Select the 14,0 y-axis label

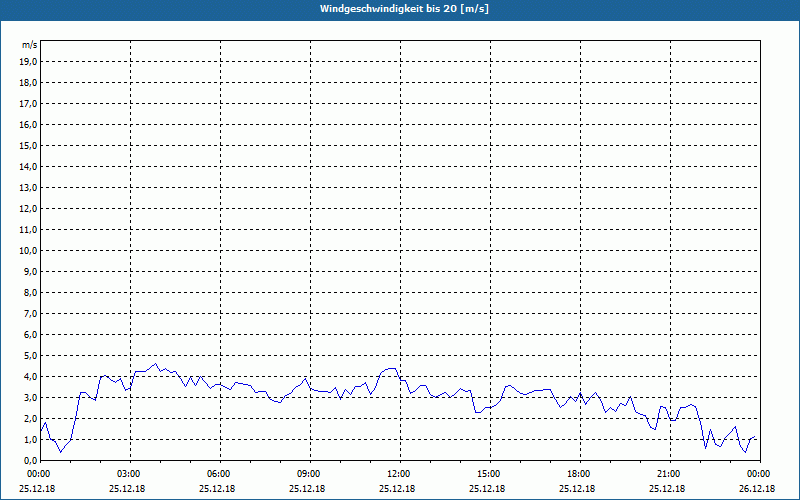point(29,166)
